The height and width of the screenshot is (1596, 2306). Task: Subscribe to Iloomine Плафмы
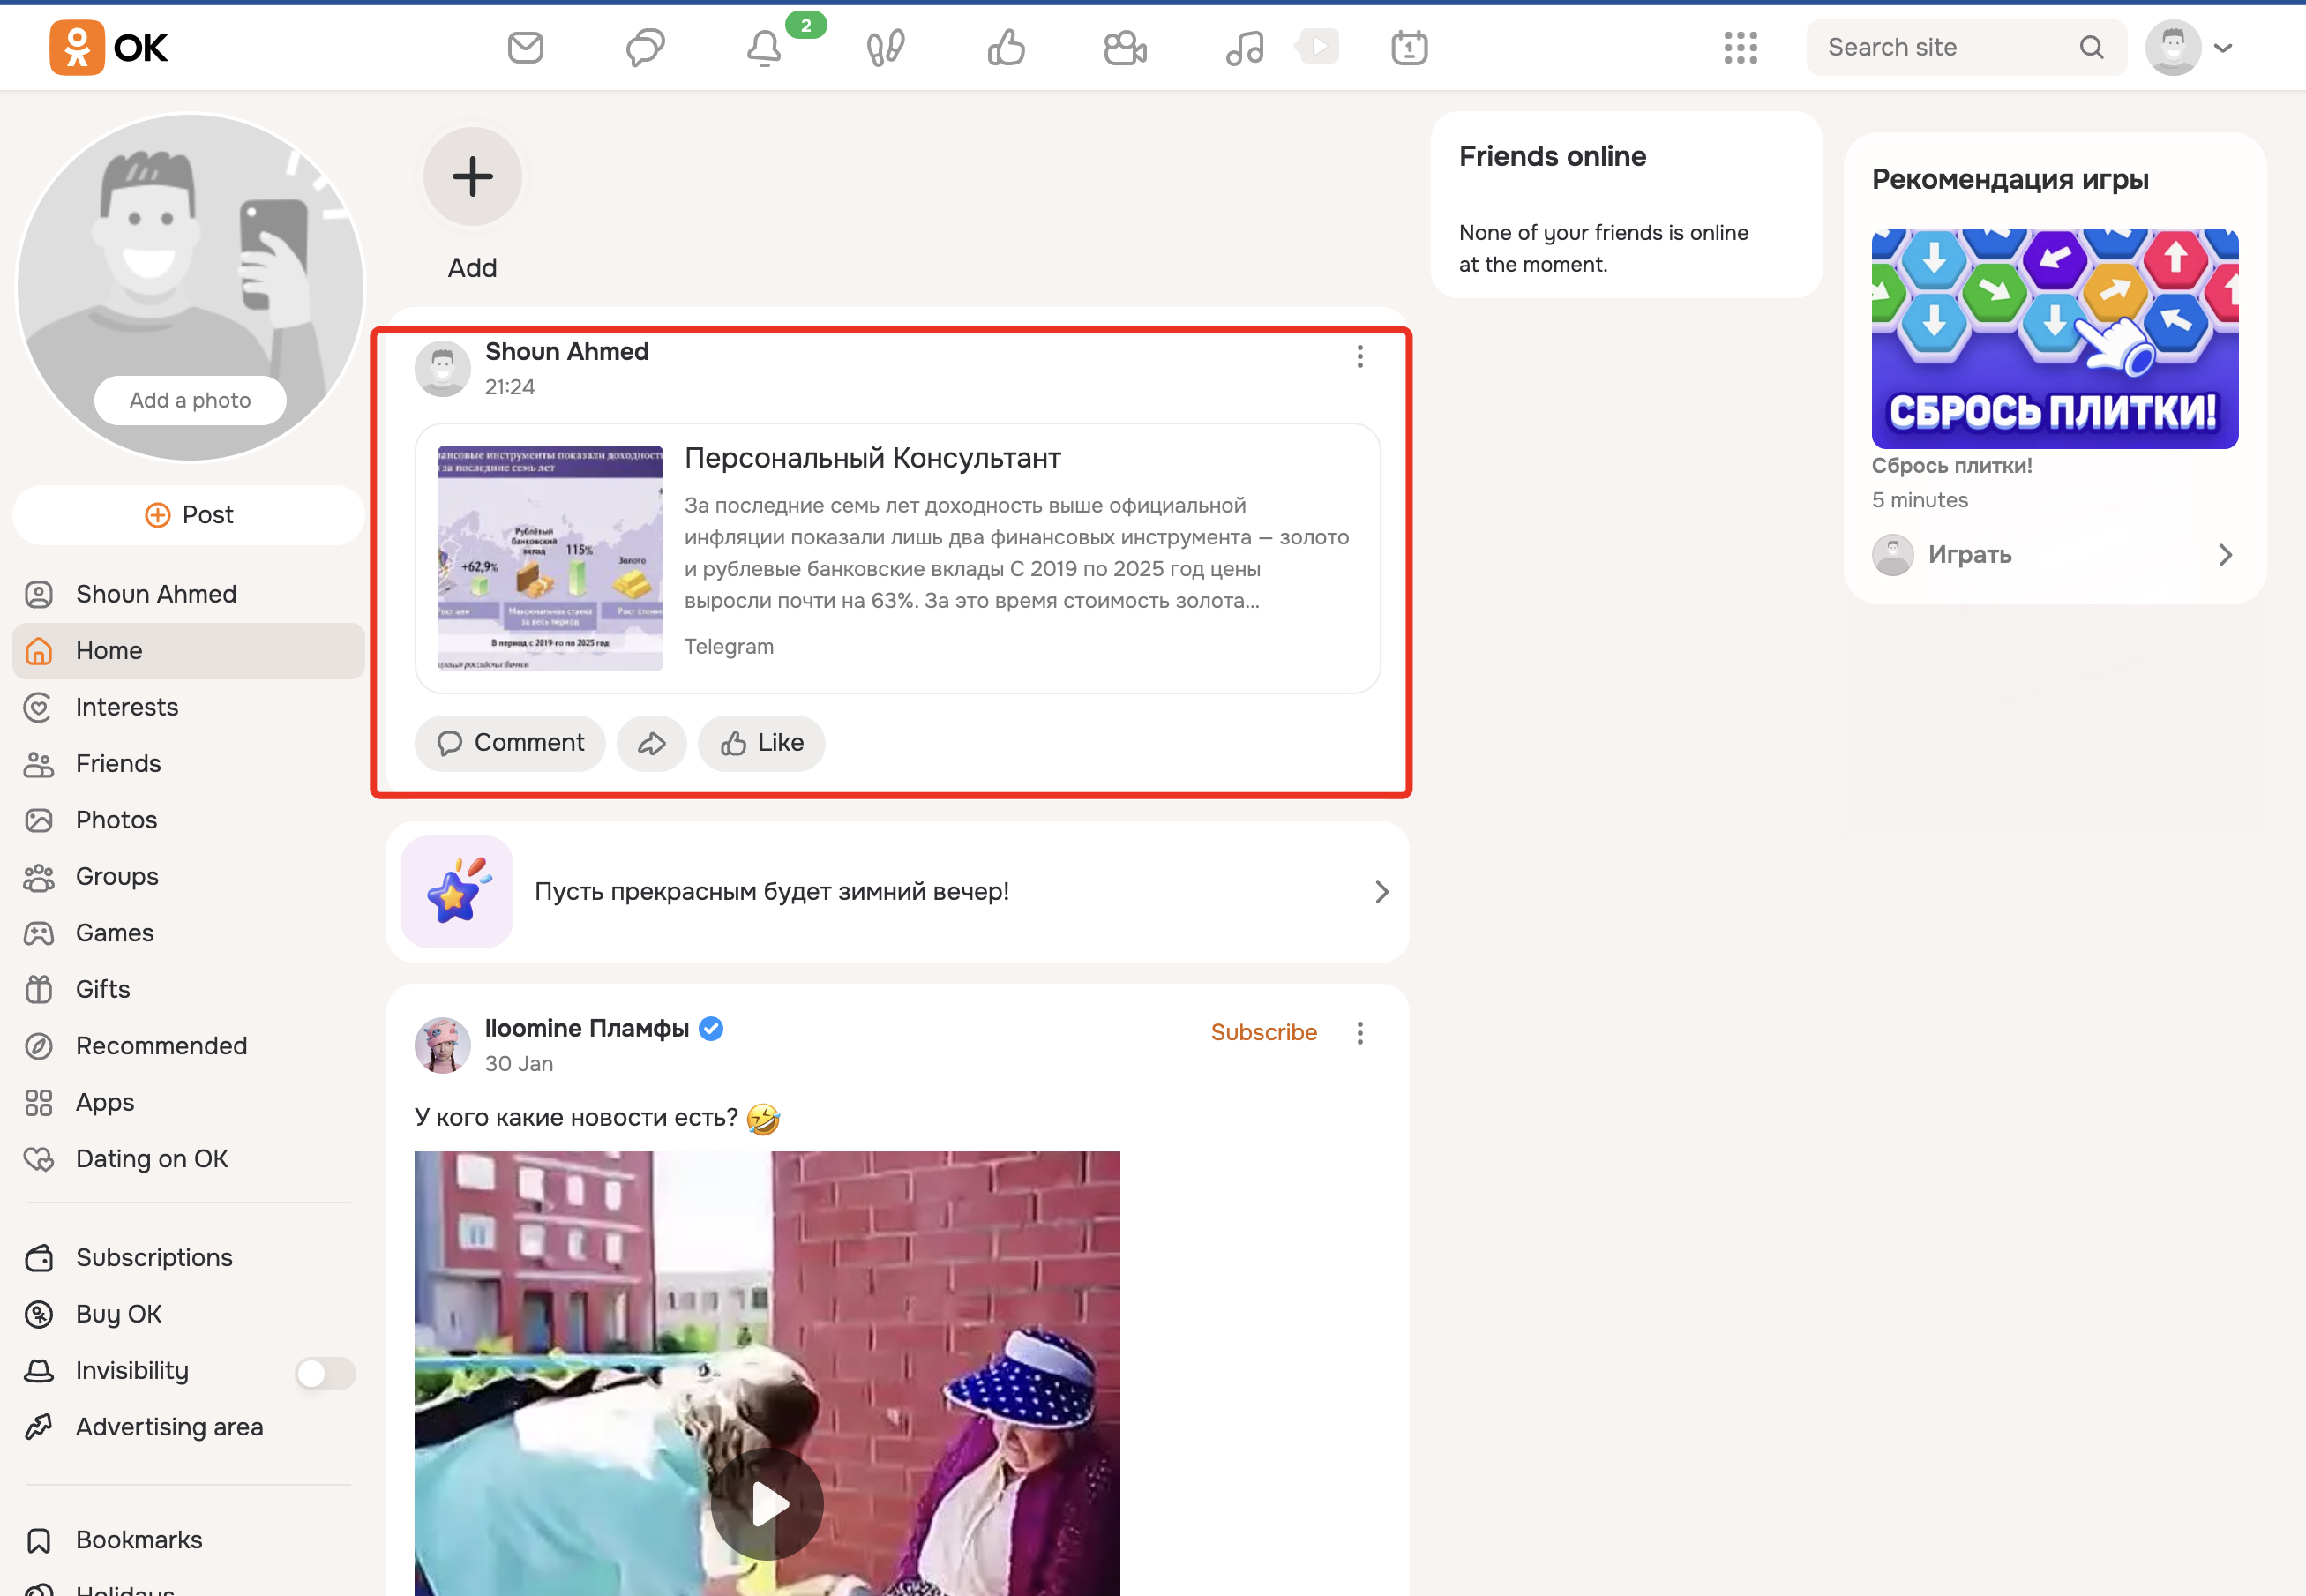click(1263, 1032)
